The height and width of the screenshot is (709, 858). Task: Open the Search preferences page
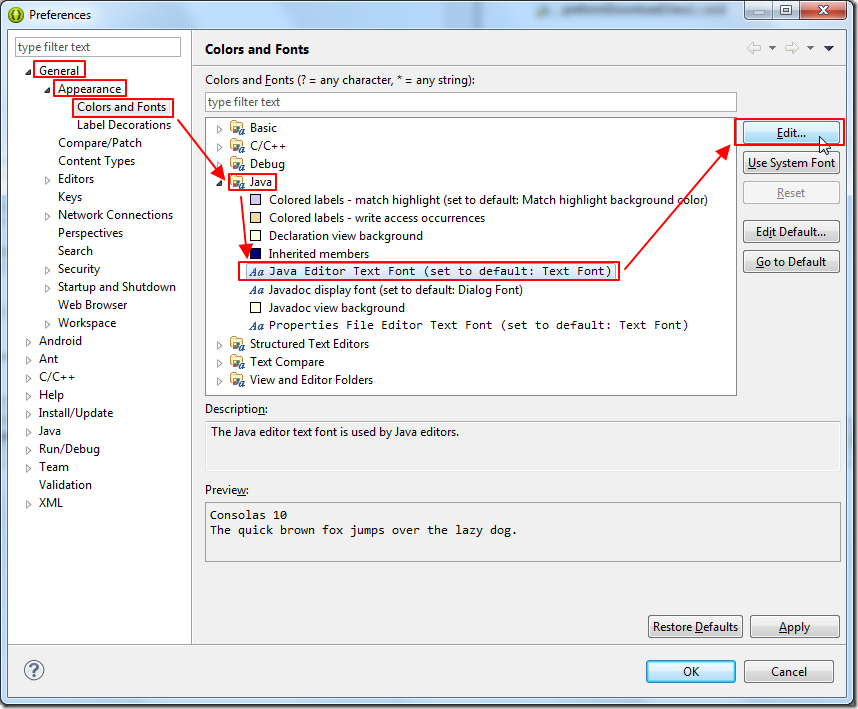click(76, 251)
